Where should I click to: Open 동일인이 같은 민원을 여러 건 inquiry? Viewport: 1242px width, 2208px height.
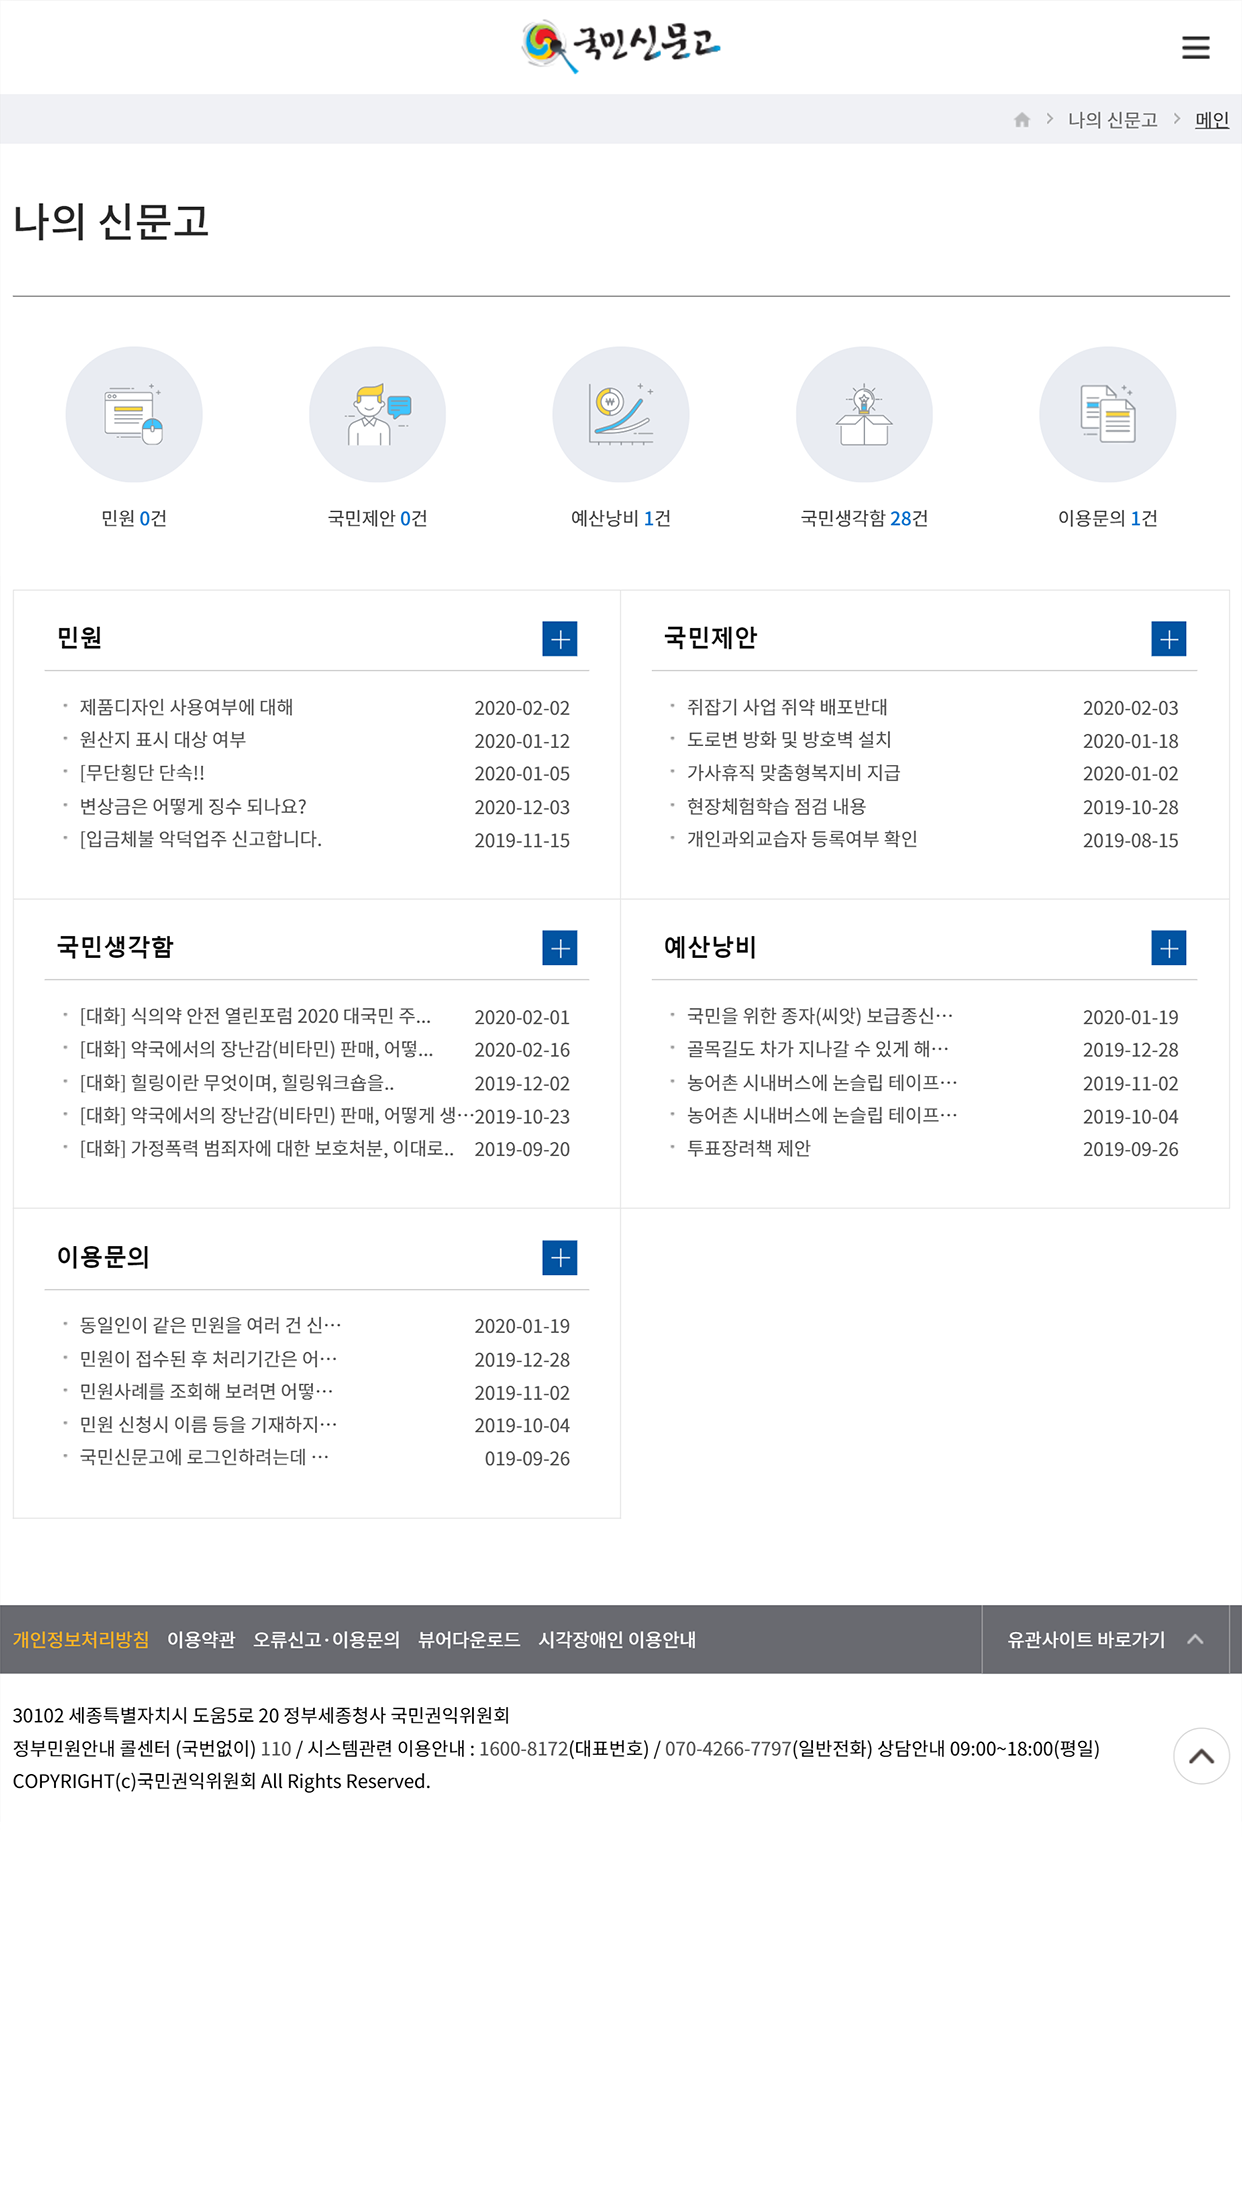210,1325
